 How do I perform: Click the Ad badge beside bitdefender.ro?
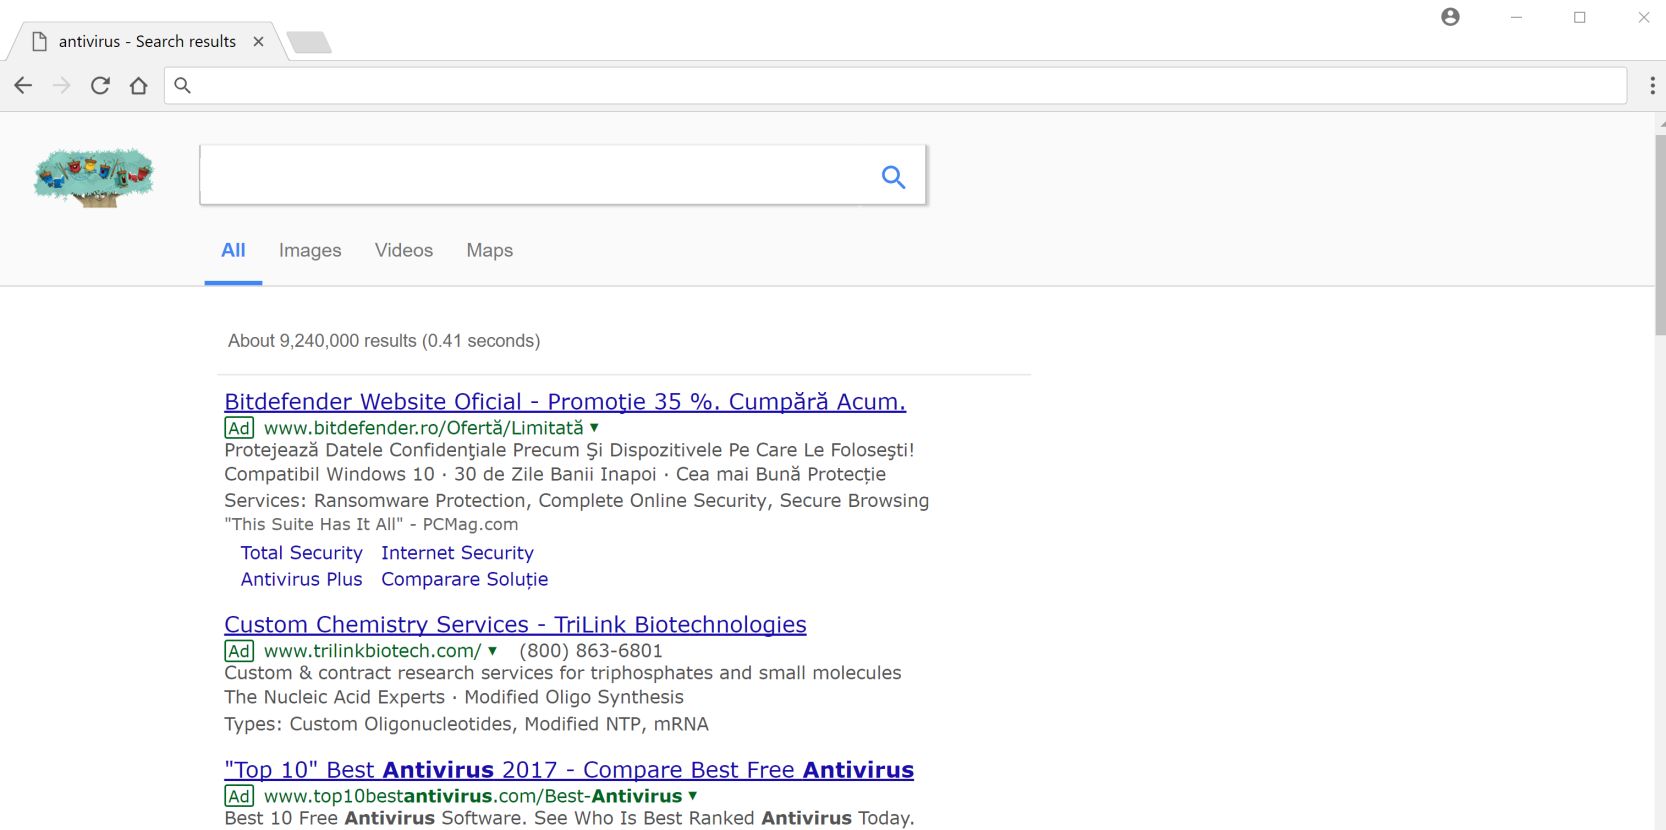tap(239, 428)
